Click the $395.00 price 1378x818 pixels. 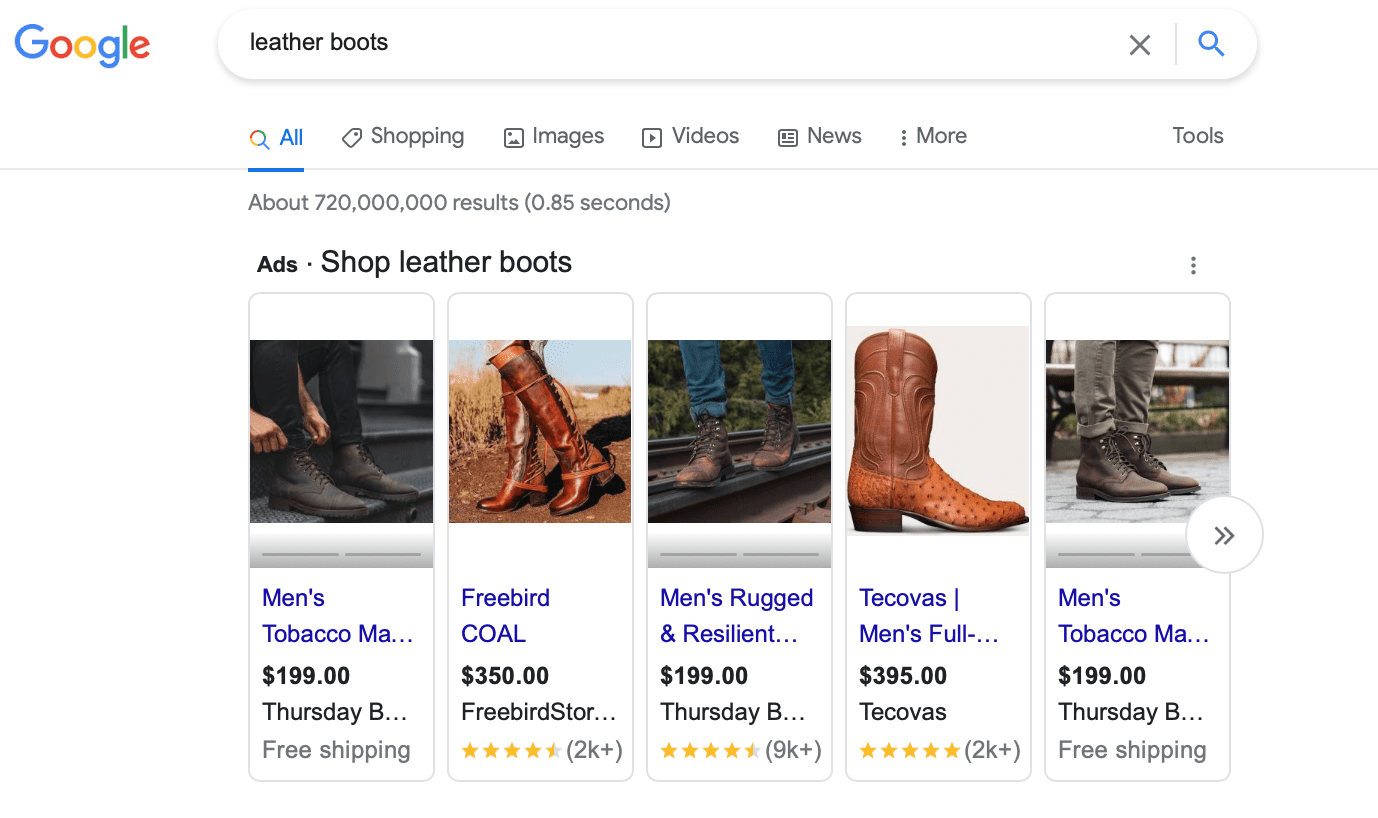pyautogui.click(x=903, y=676)
